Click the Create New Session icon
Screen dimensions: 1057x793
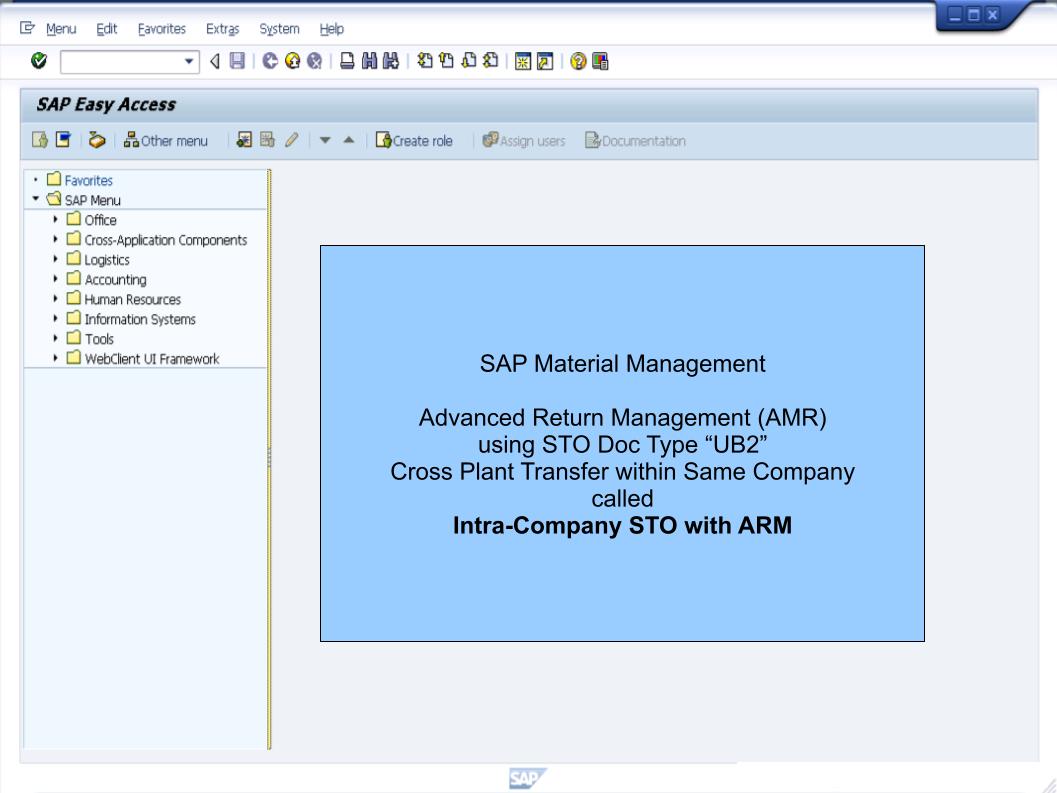[x=523, y=61]
